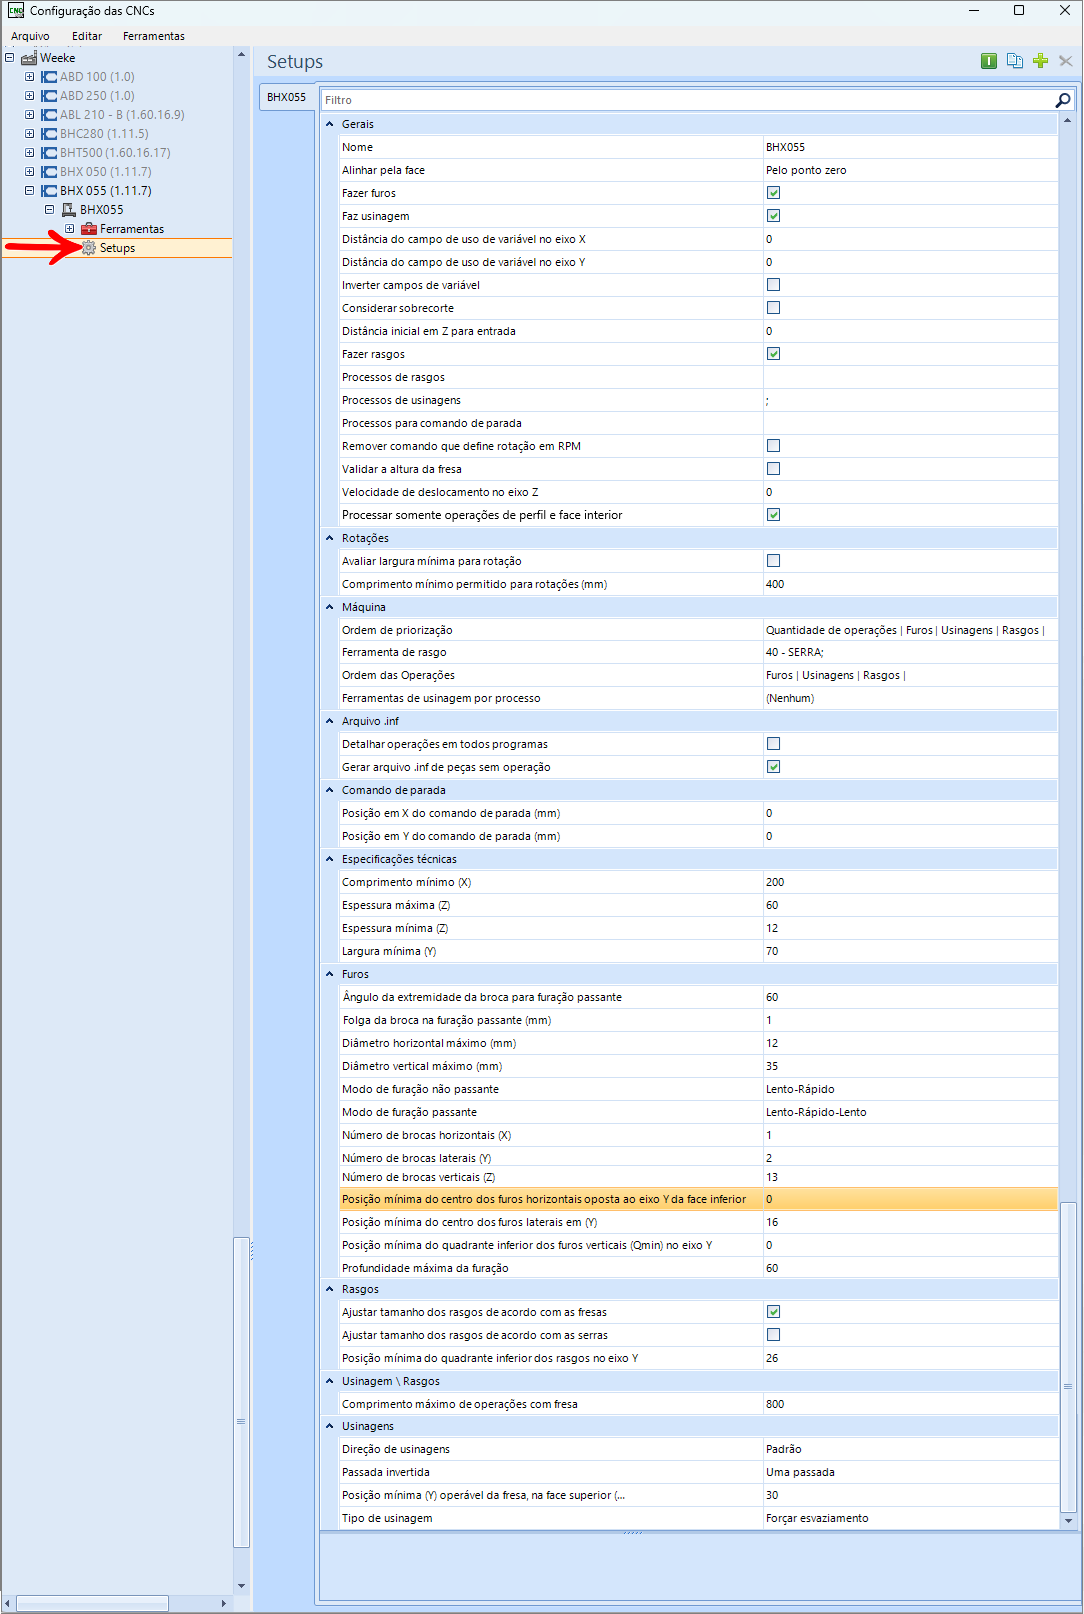
Task: Open the Ferramentas menu
Action: [x=154, y=36]
